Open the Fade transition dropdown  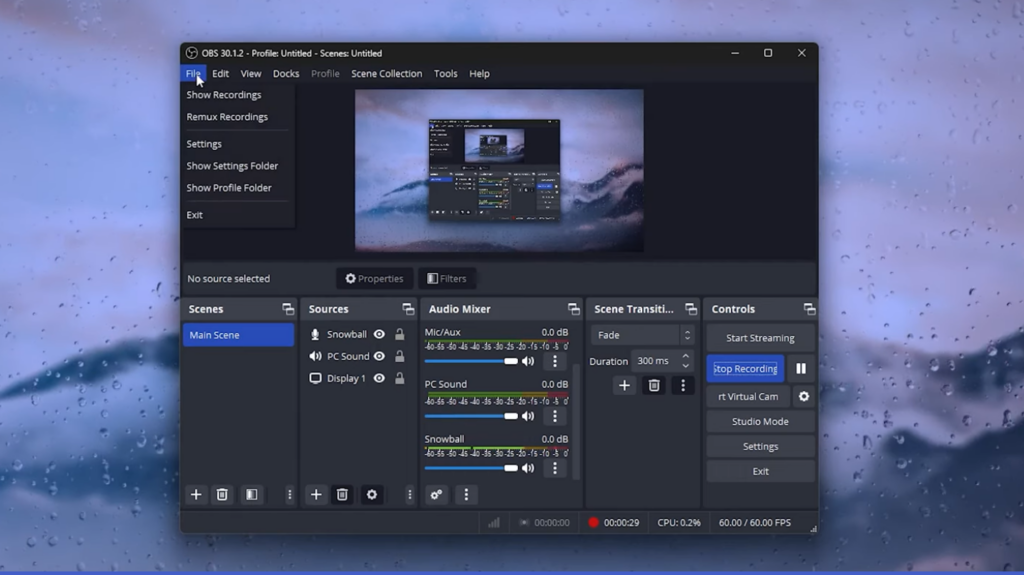click(641, 335)
